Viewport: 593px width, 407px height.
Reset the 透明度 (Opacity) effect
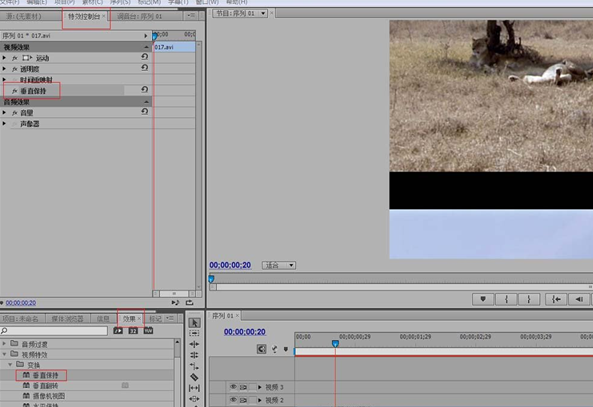click(144, 68)
